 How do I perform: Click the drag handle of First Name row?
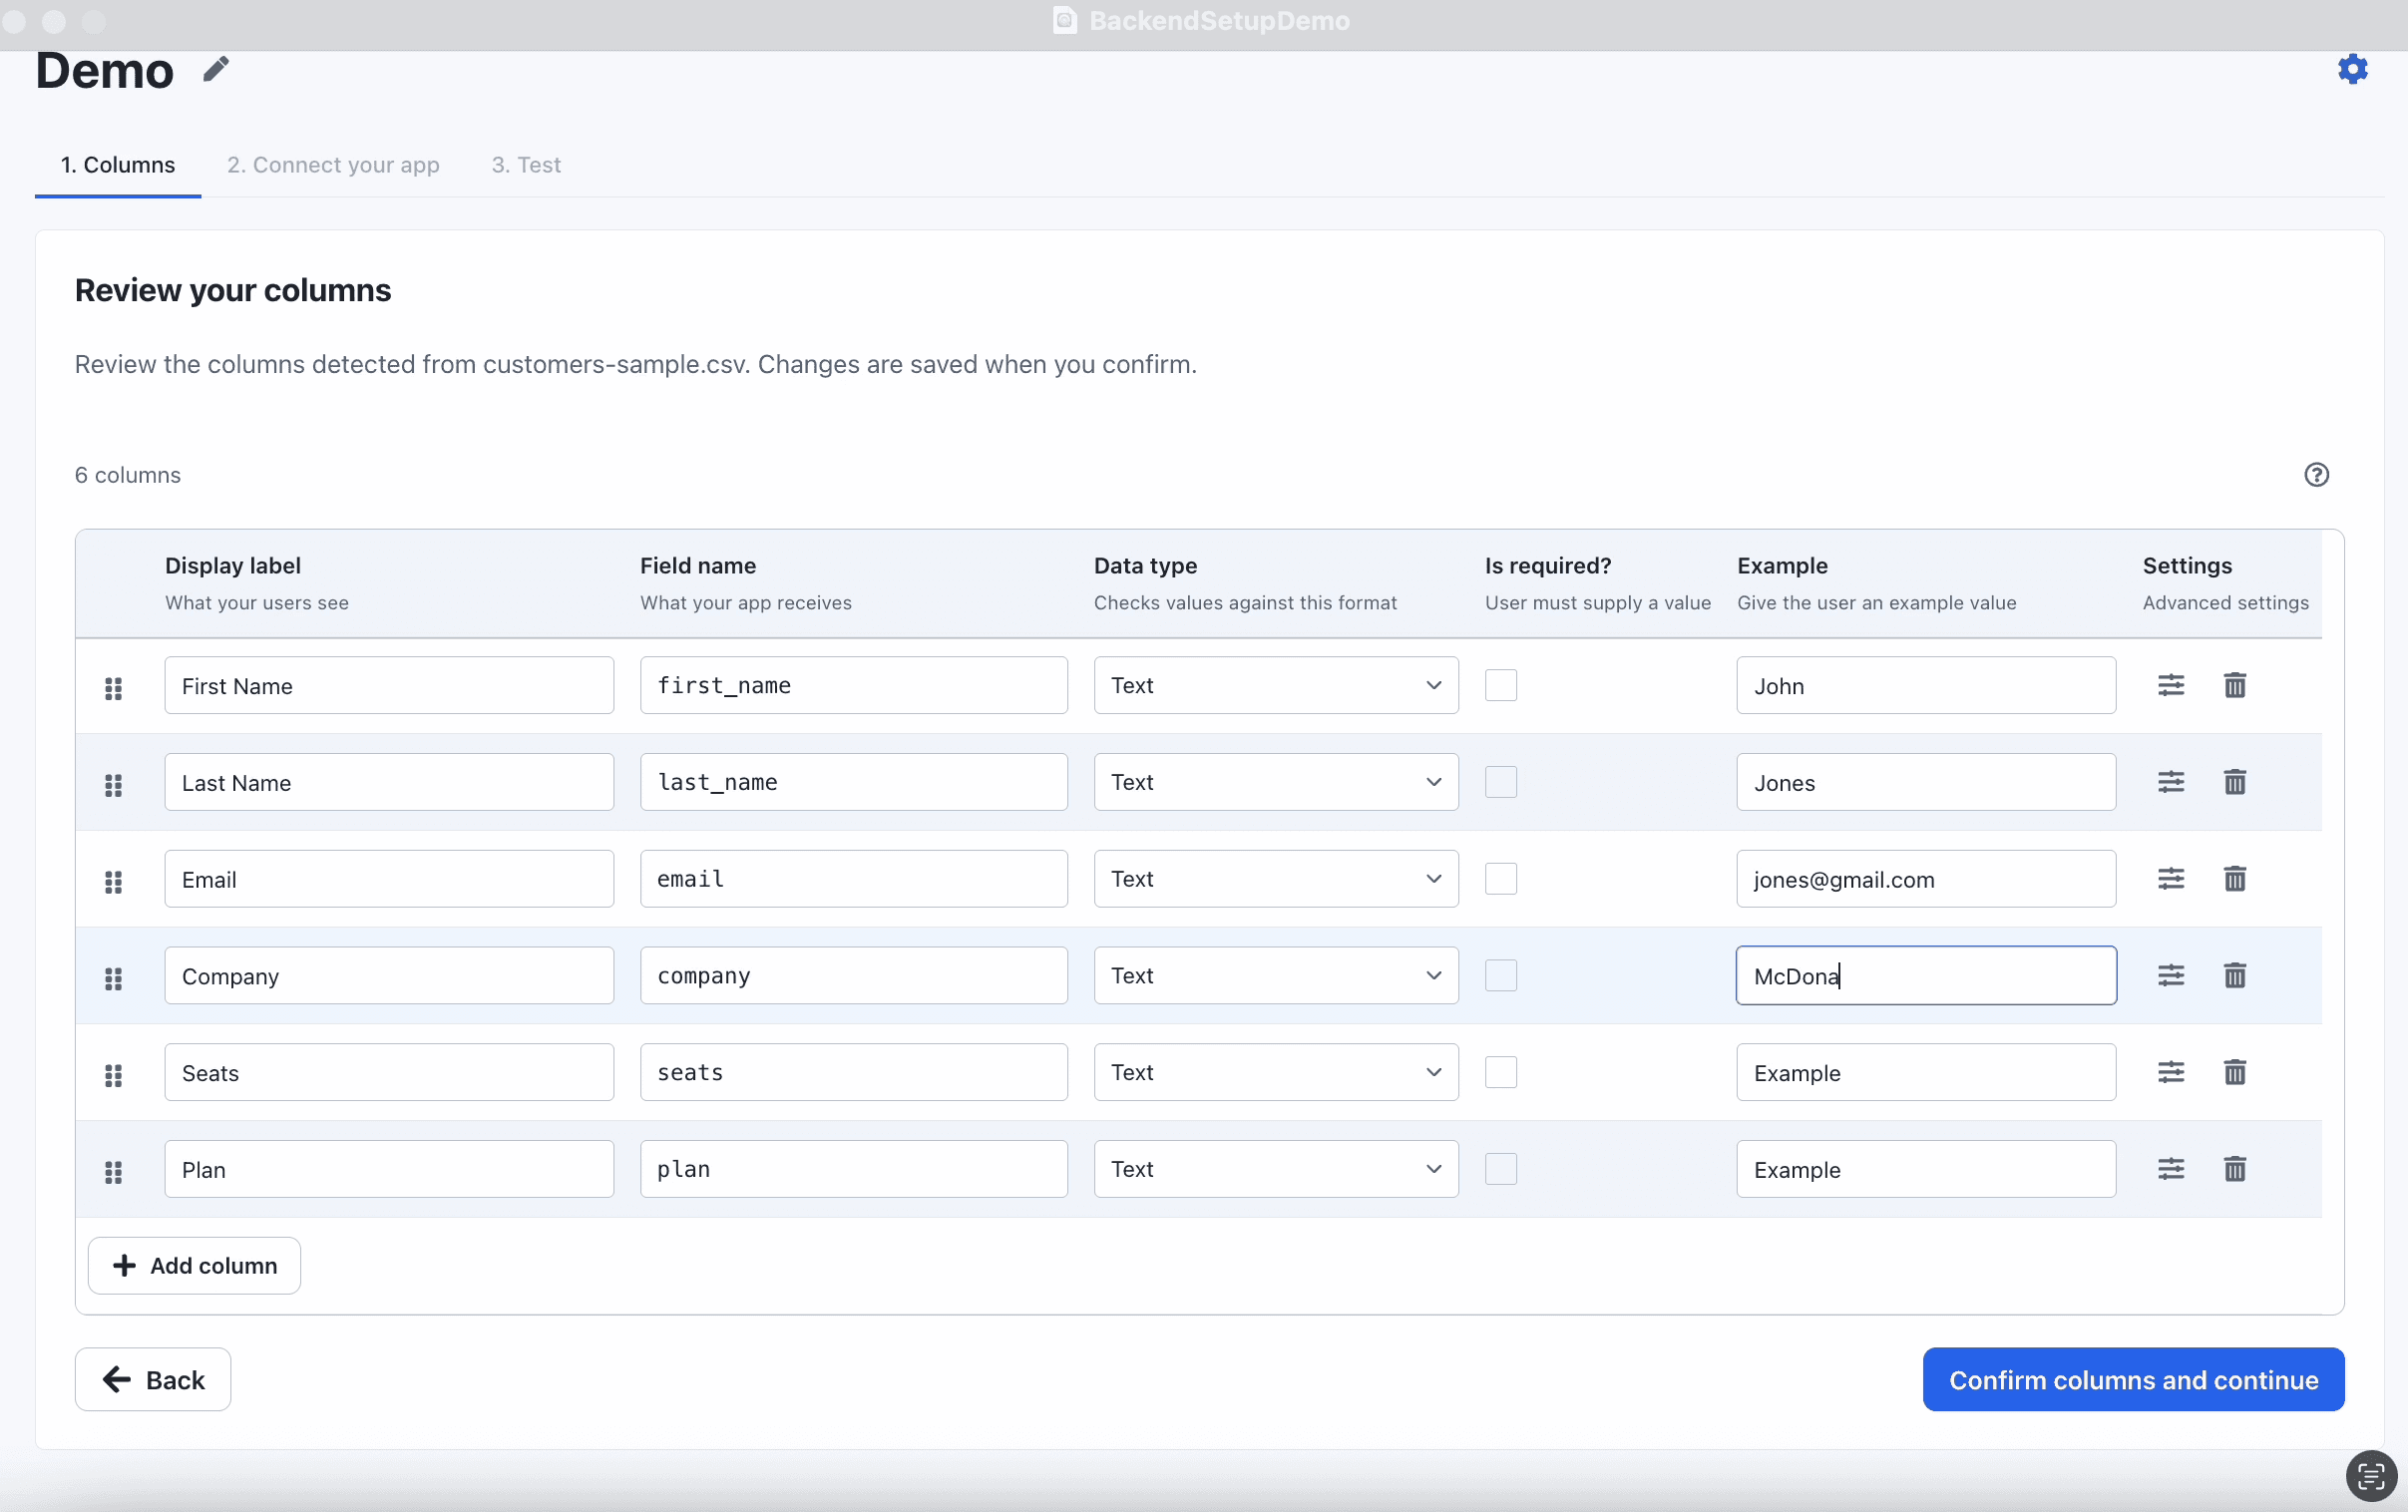(x=113, y=688)
